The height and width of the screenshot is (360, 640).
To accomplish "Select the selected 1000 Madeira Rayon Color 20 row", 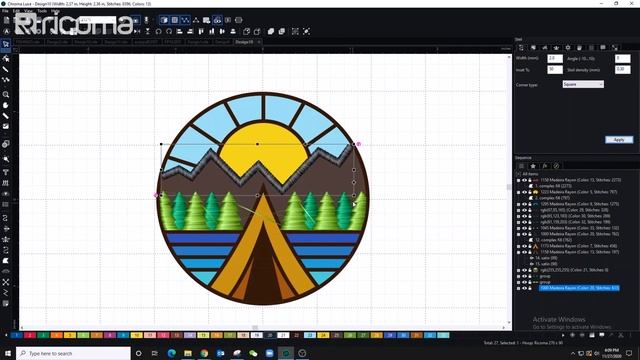I will [x=579, y=288].
